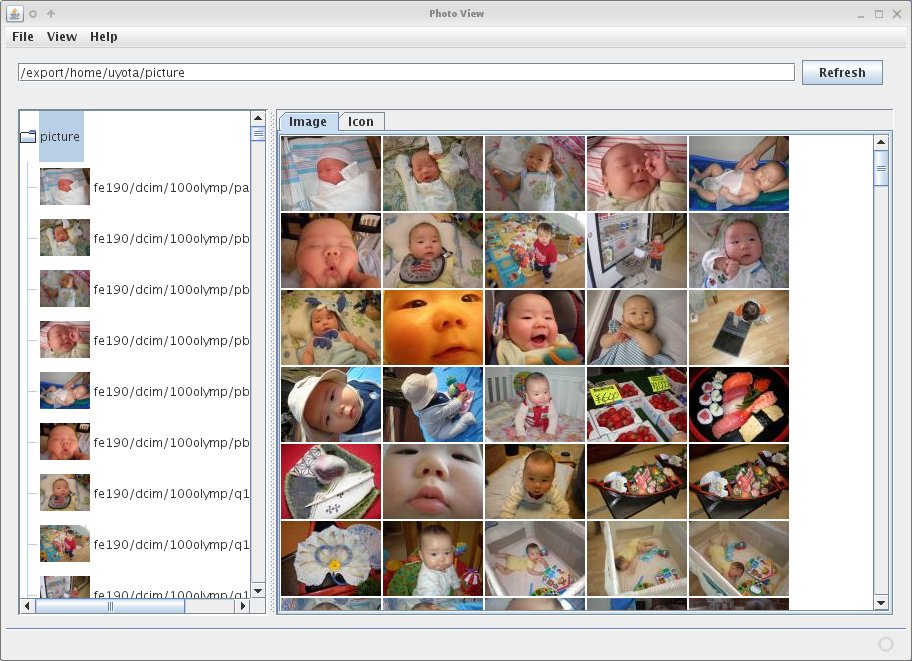
Task: Click tree horizontal scrollbar left arrow
Action: coord(27,606)
